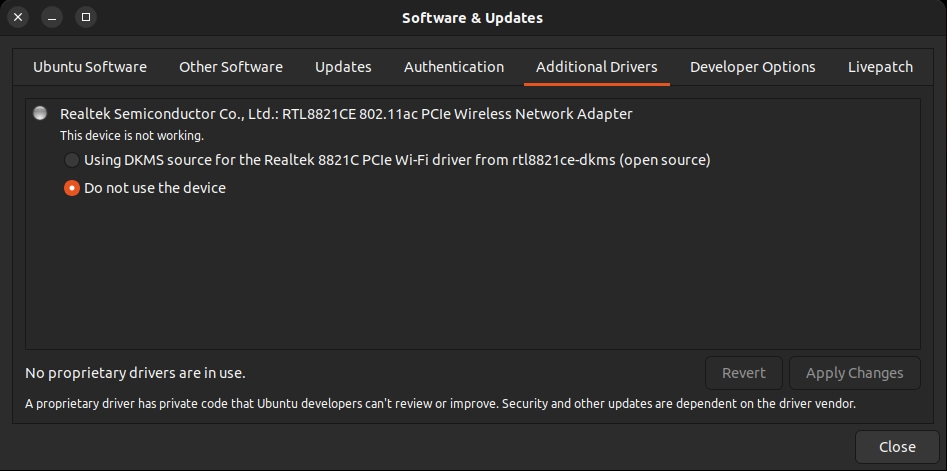Click the 'No proprietary drivers are in use.' status

135,373
